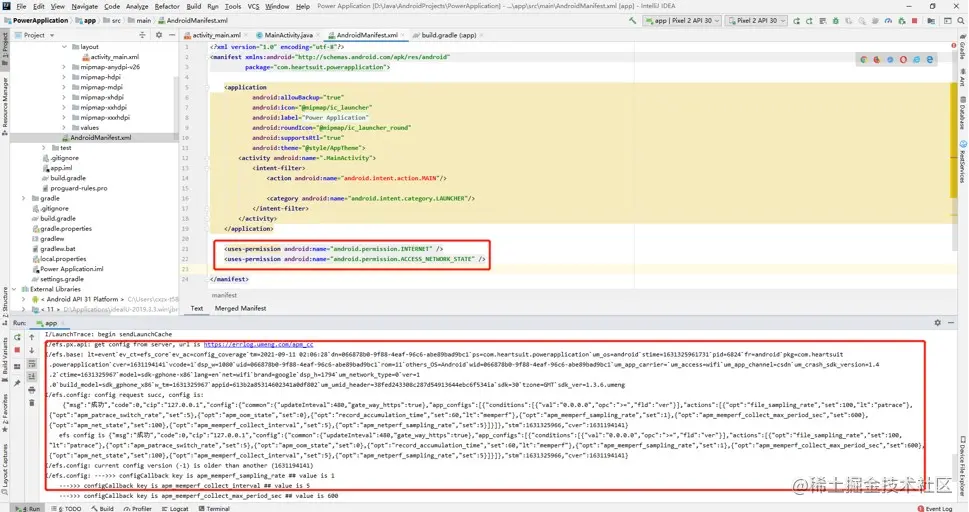Screen dimensions: 969x512
Task: Click the Project panel gear settings icon
Action: click(159, 35)
